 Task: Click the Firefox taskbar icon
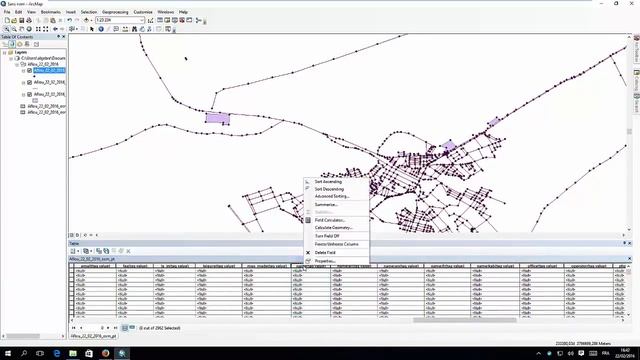(105, 353)
